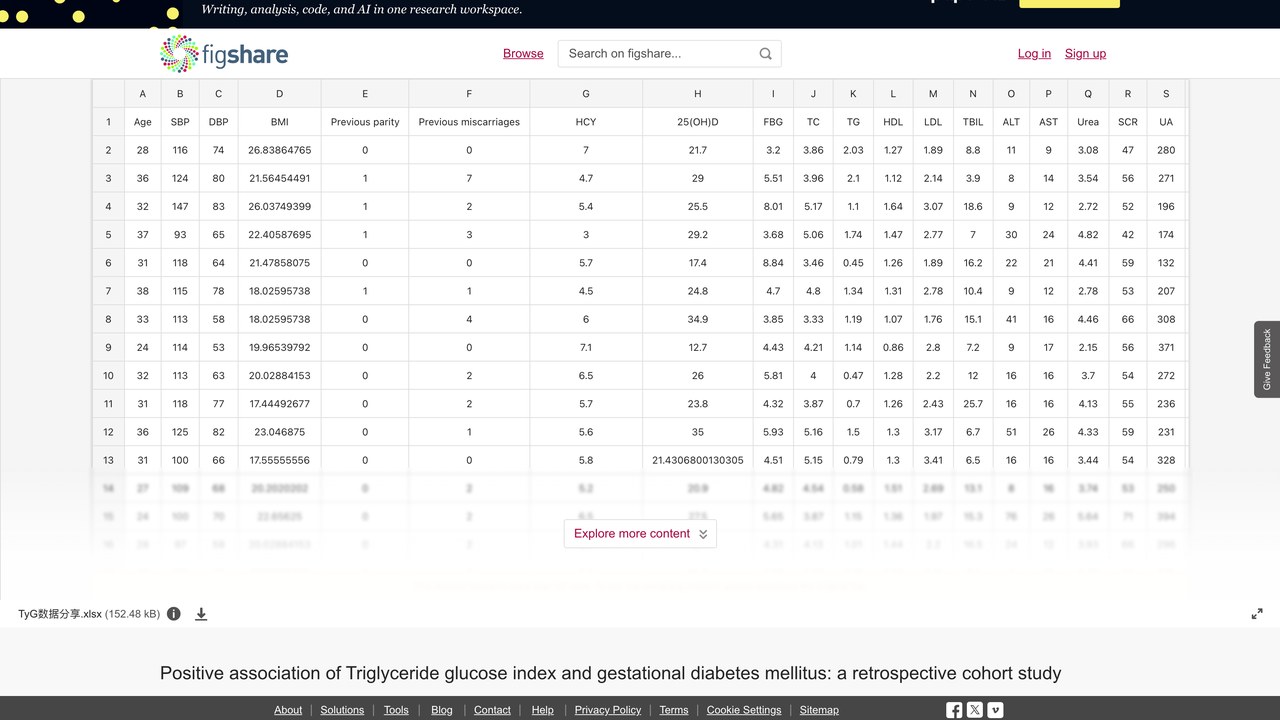The image size is (1280, 720).
Task: Click the file name TyG数据分享.xlsx
Action: (x=60, y=614)
